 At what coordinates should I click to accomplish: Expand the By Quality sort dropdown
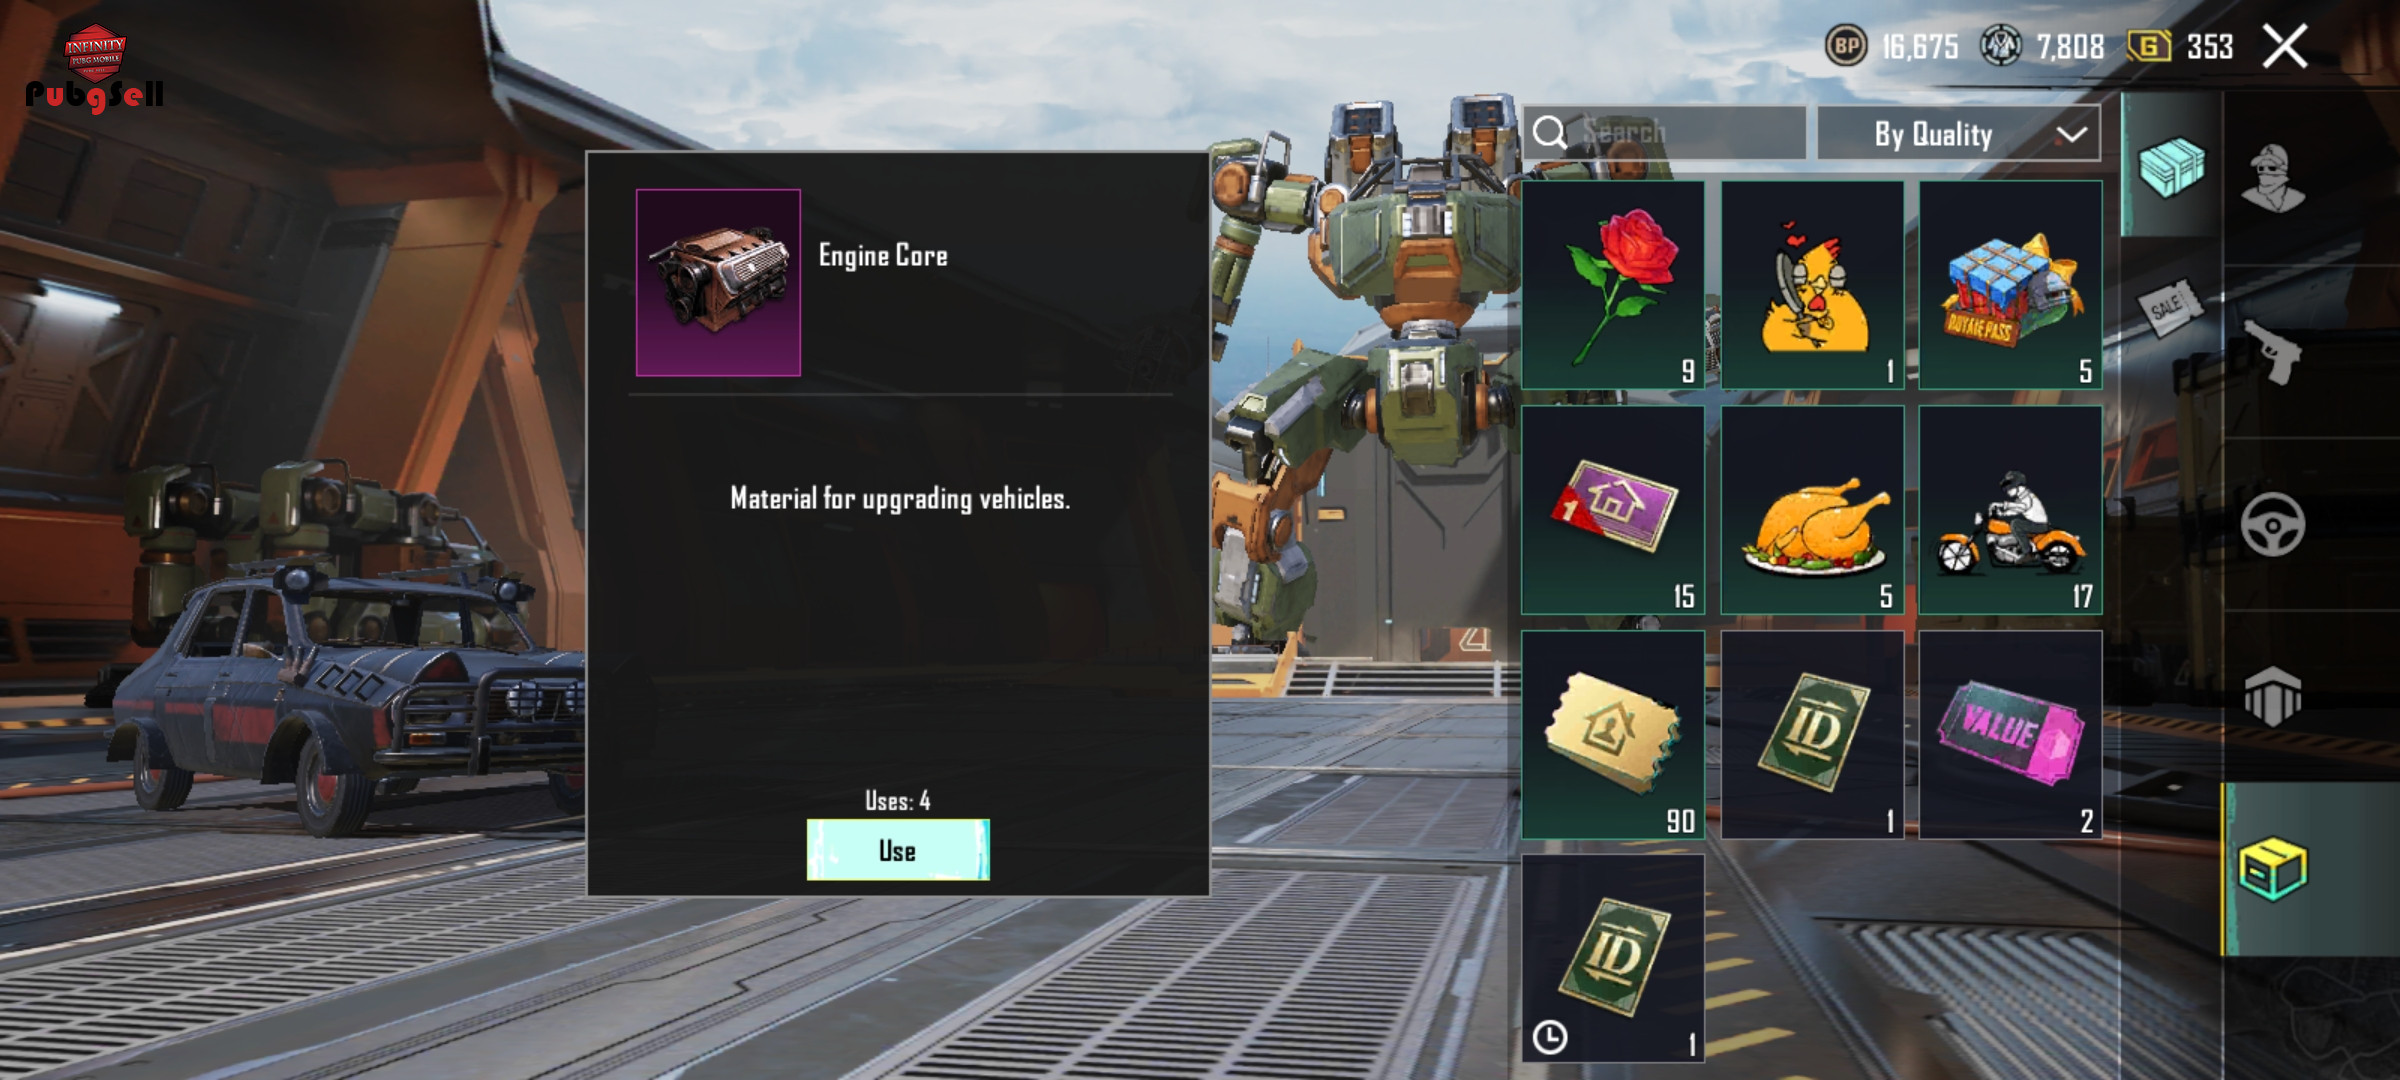pos(1958,133)
